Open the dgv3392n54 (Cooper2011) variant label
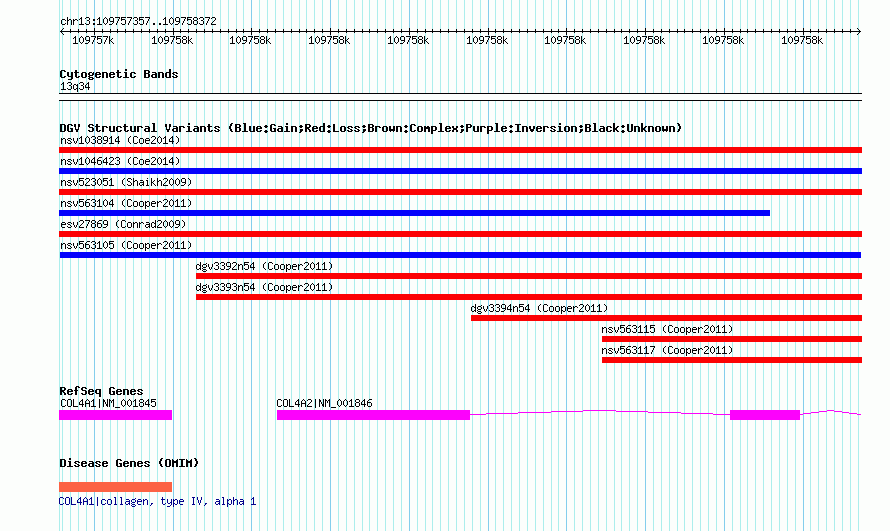Viewport: 890px width, 531px height. pos(264,266)
